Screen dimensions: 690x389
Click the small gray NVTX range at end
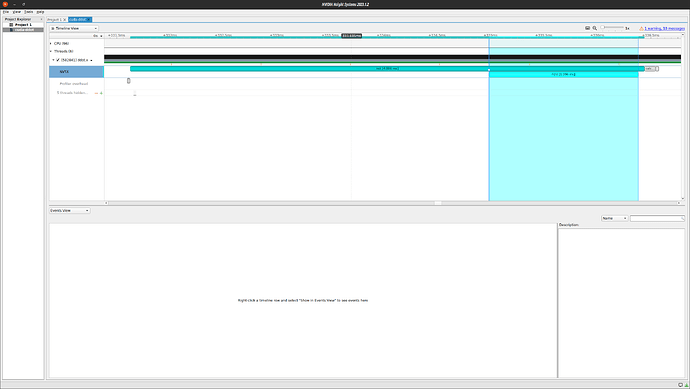click(x=650, y=69)
